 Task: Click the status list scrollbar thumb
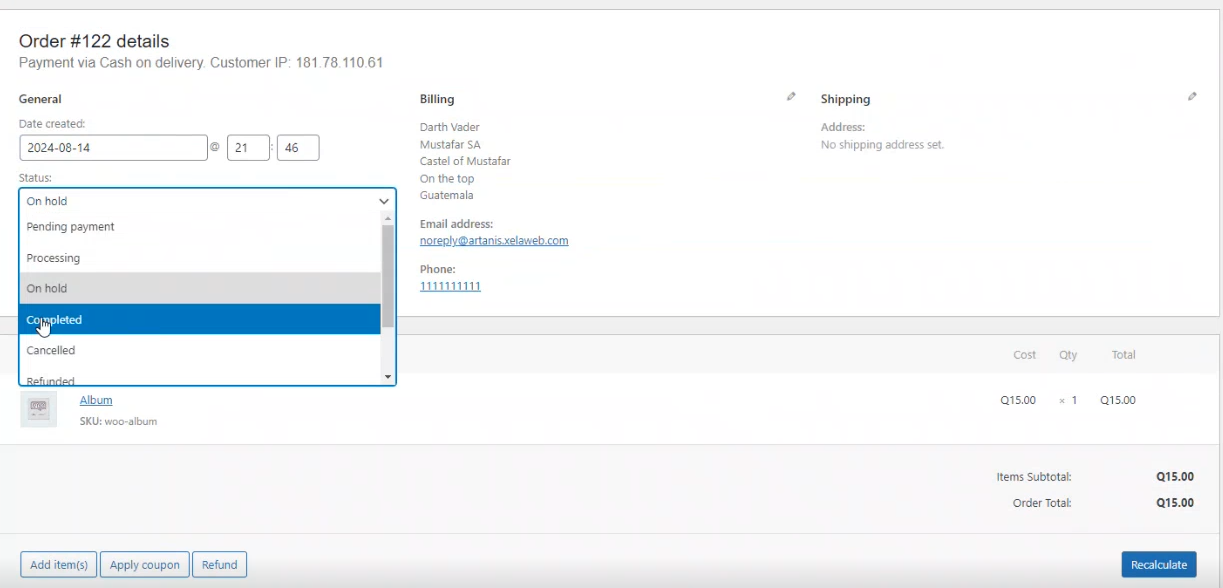[388, 275]
